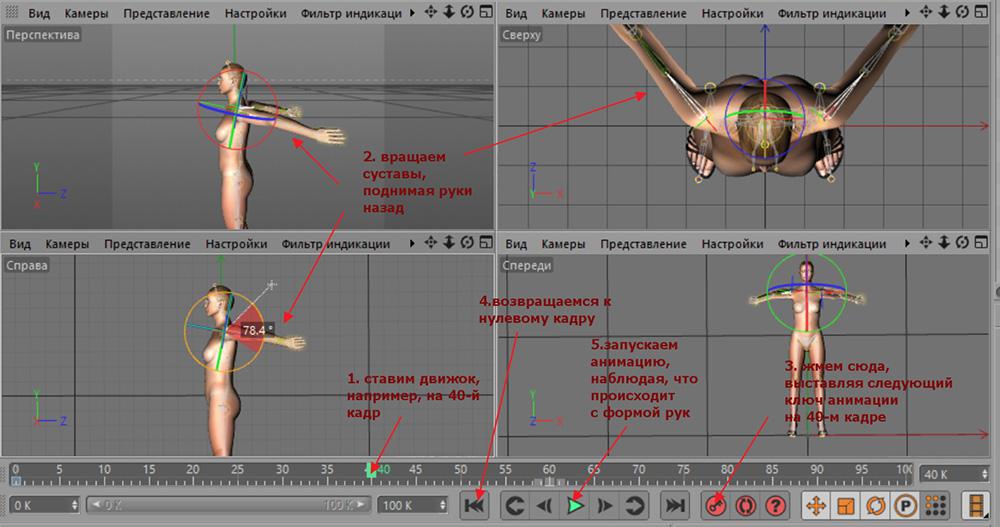This screenshot has height=527, width=1000.
Task: Open Вид menu in Сверху viewport
Action: 516,13
